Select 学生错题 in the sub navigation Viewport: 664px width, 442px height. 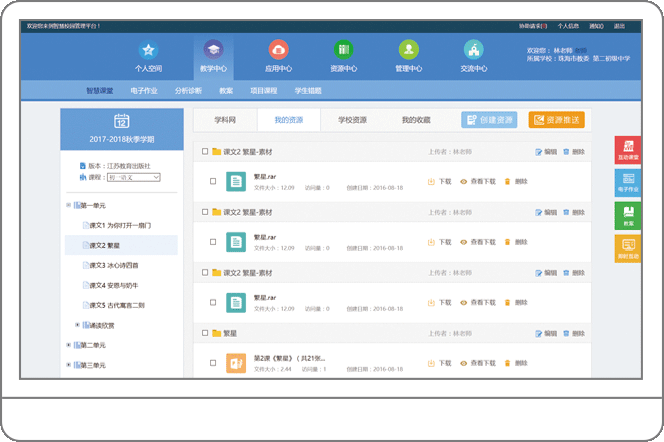308,91
